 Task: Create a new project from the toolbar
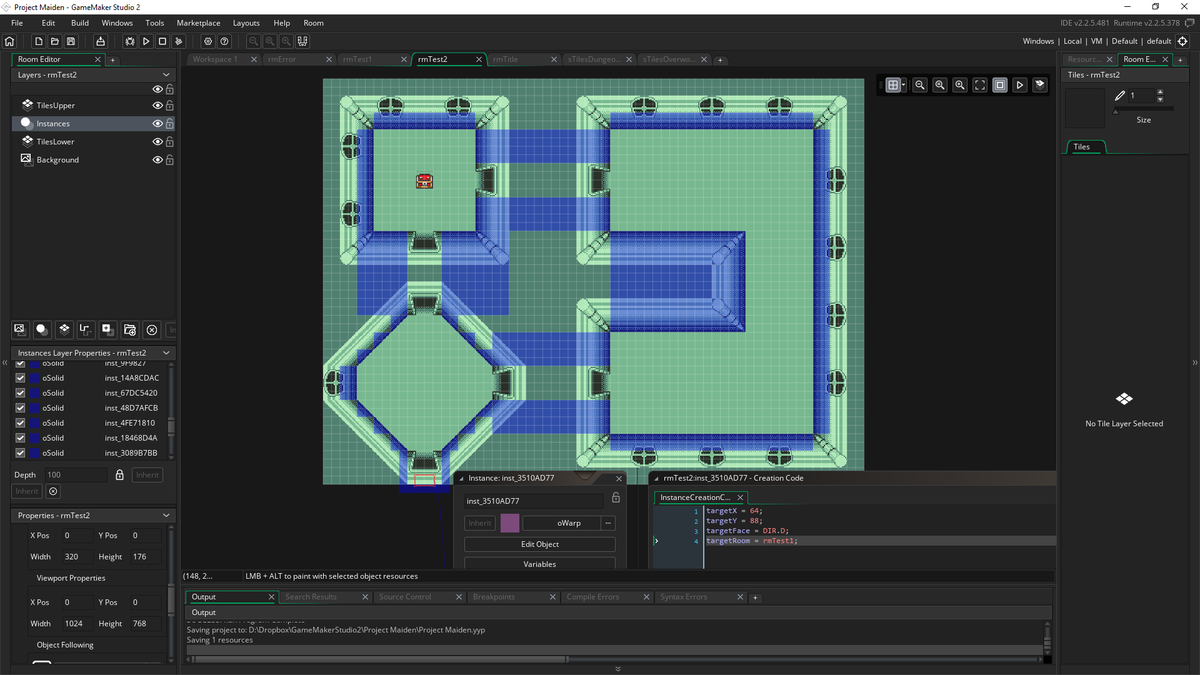click(x=38, y=41)
